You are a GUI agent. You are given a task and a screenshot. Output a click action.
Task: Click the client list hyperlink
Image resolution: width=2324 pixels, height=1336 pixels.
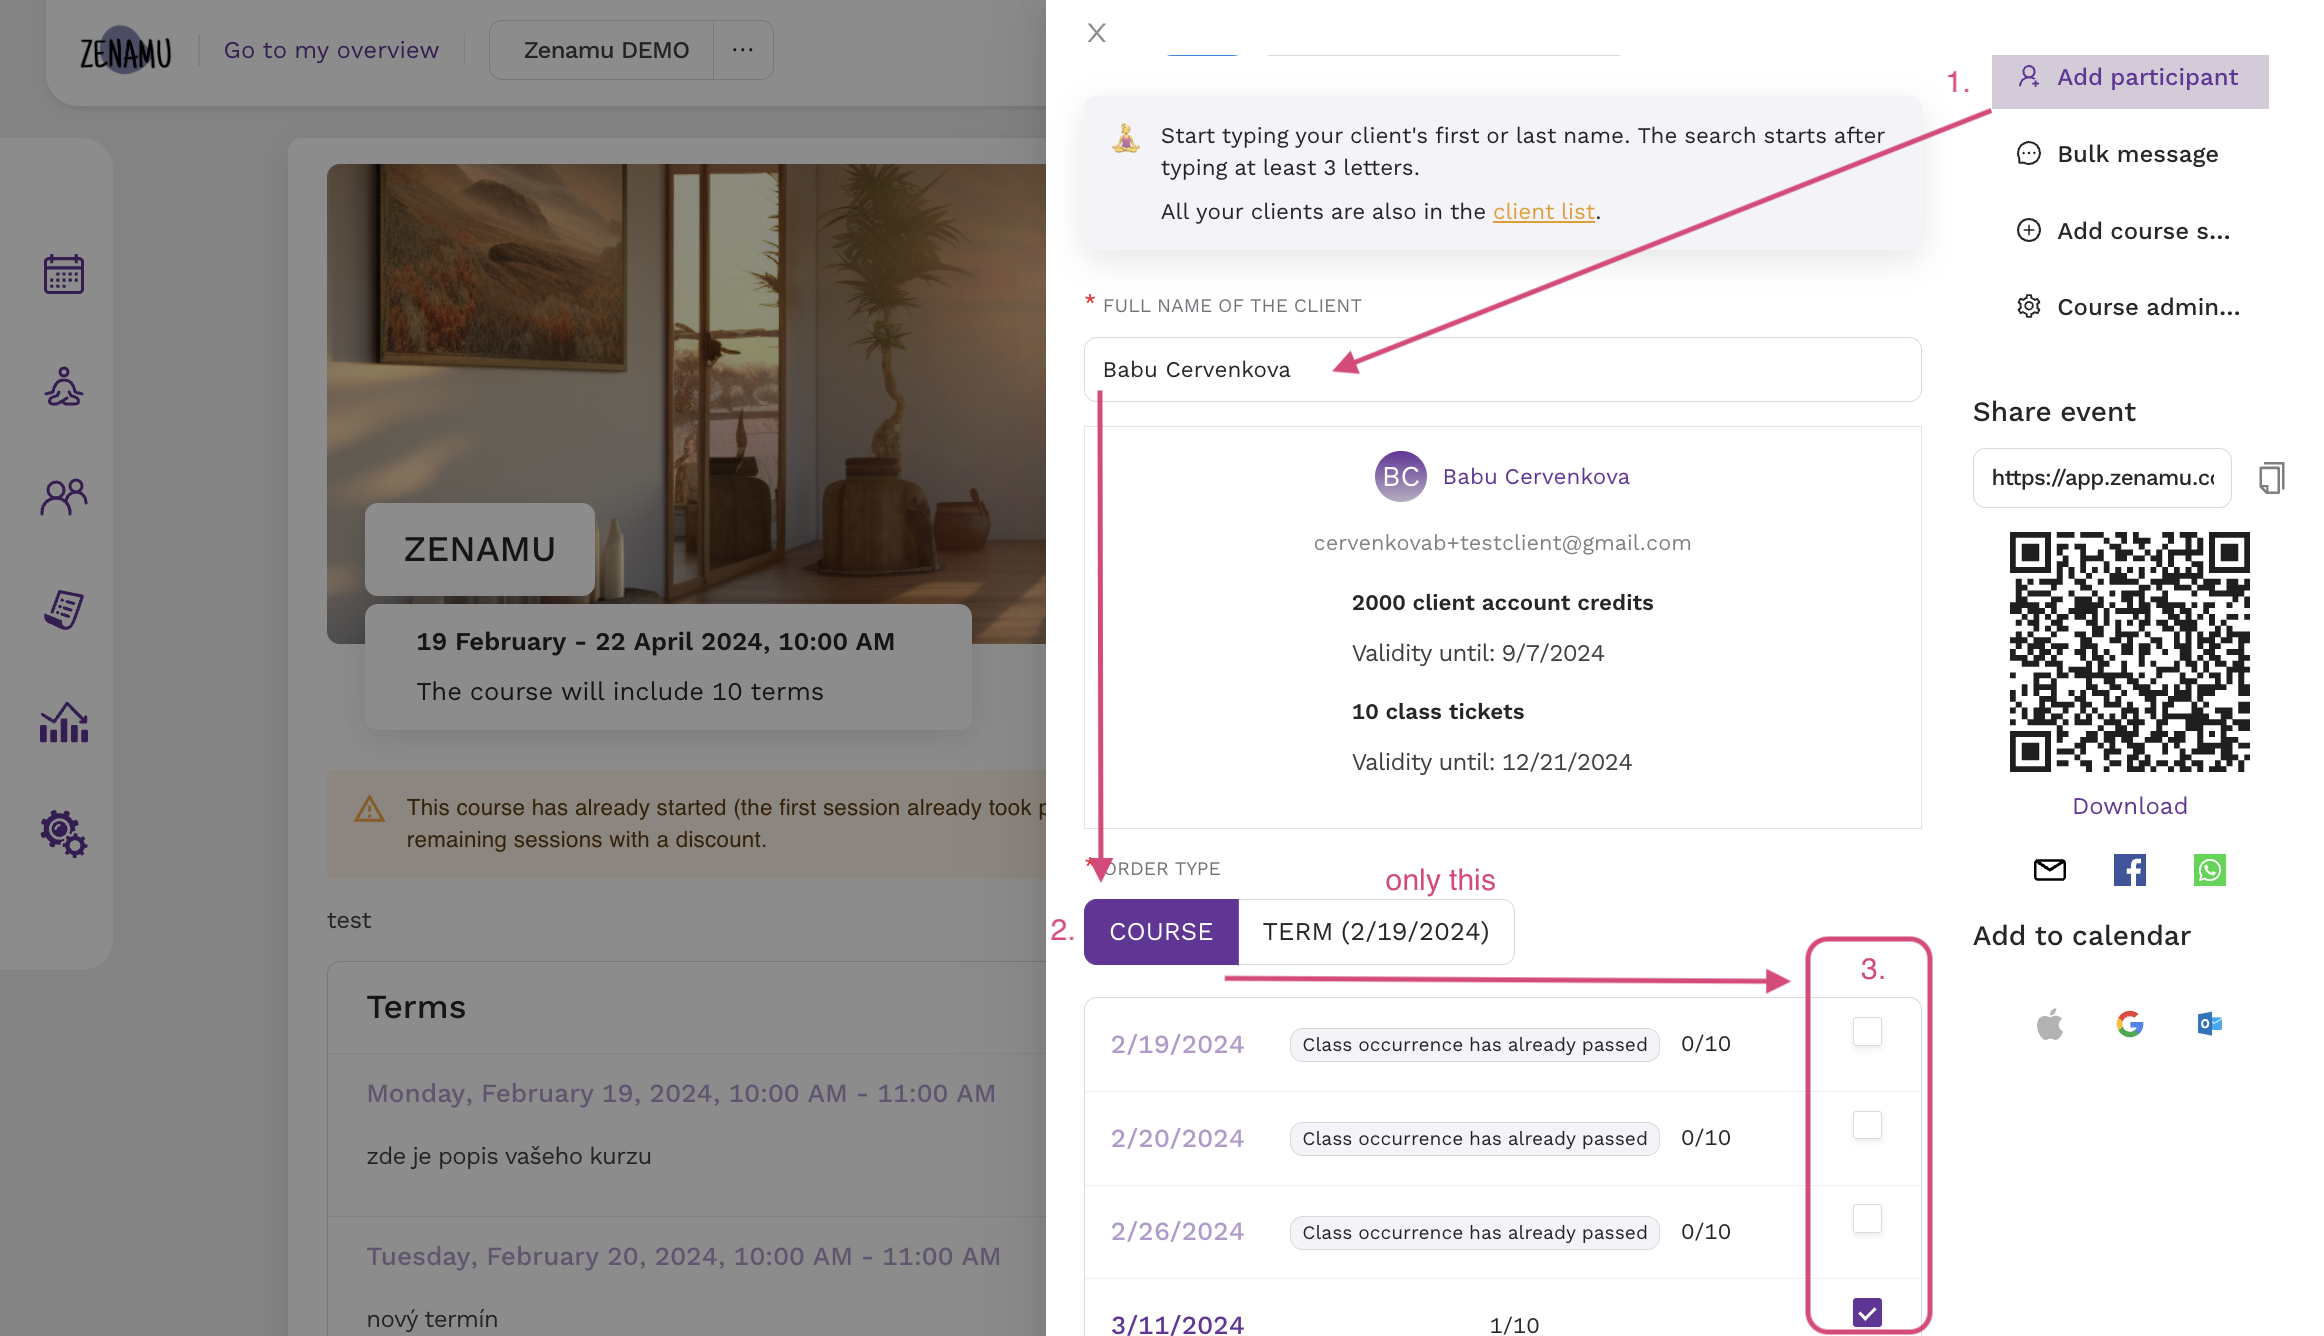coord(1542,209)
